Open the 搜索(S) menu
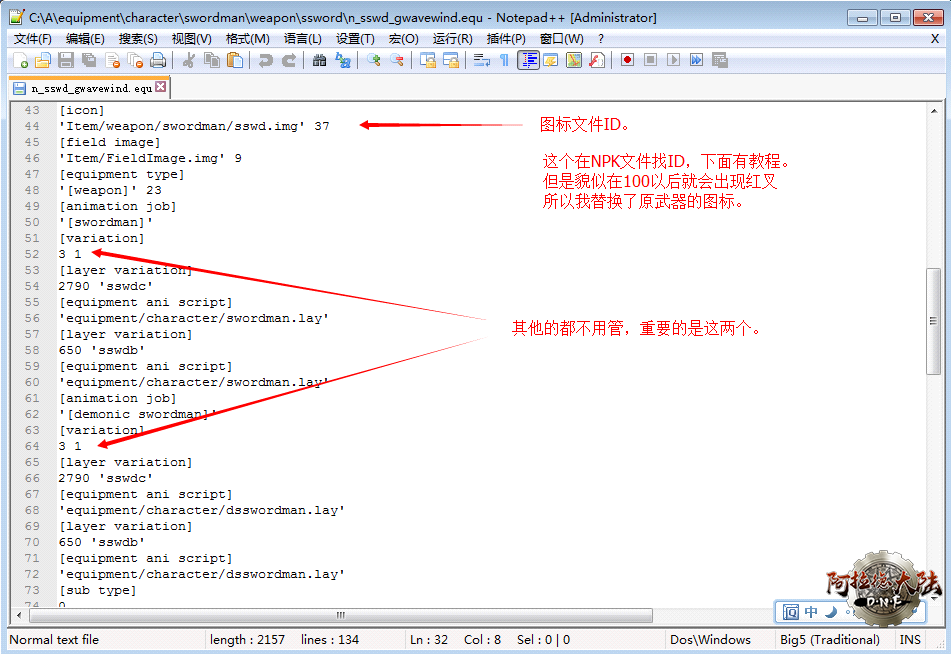This screenshot has height=654, width=951. [x=138, y=39]
